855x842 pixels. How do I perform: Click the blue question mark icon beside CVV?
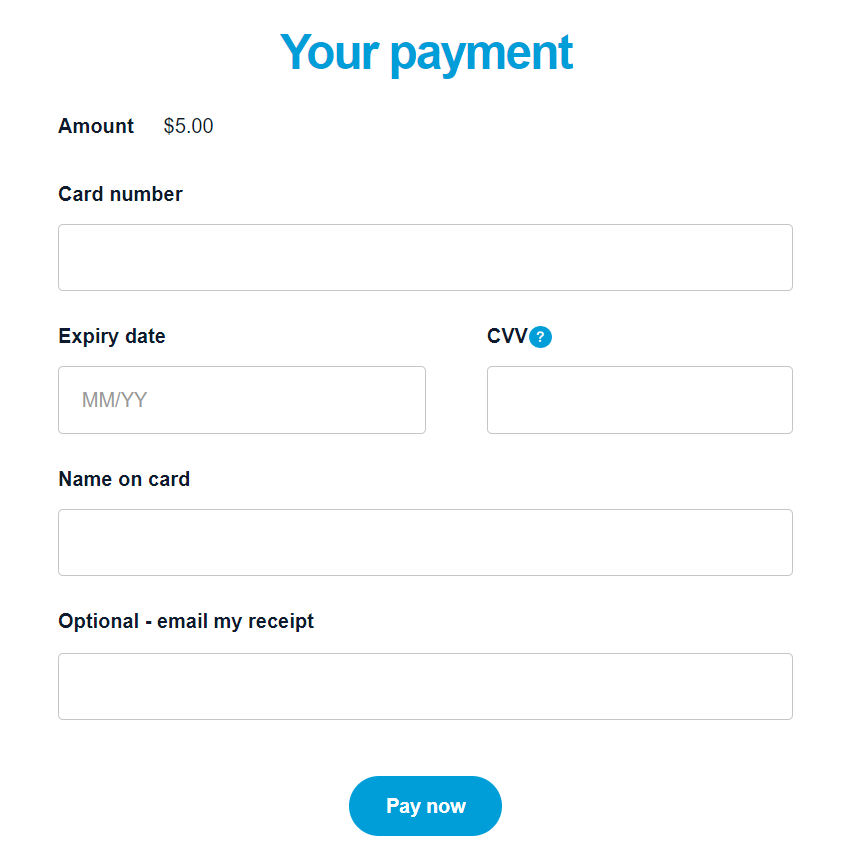coord(540,336)
